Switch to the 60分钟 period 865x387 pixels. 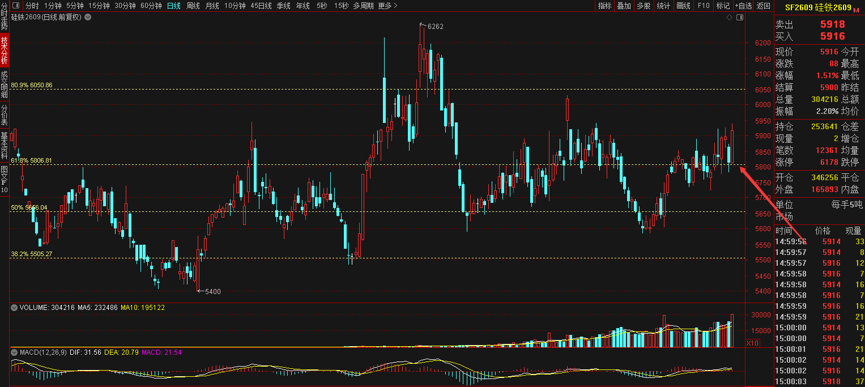[x=151, y=6]
